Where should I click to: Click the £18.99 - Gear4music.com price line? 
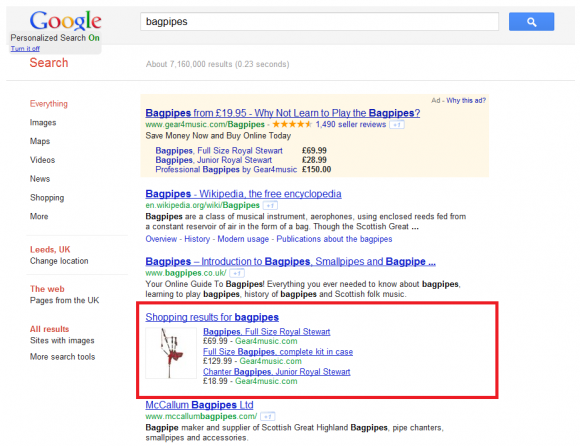click(x=250, y=381)
